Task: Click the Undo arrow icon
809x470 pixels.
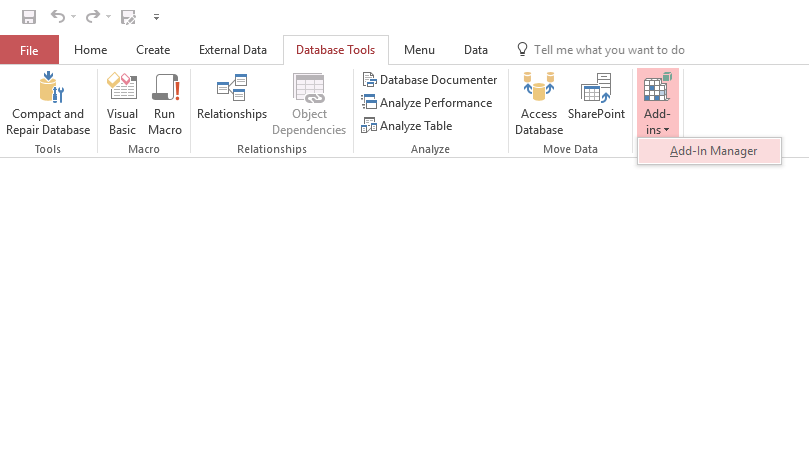Action: click(58, 17)
